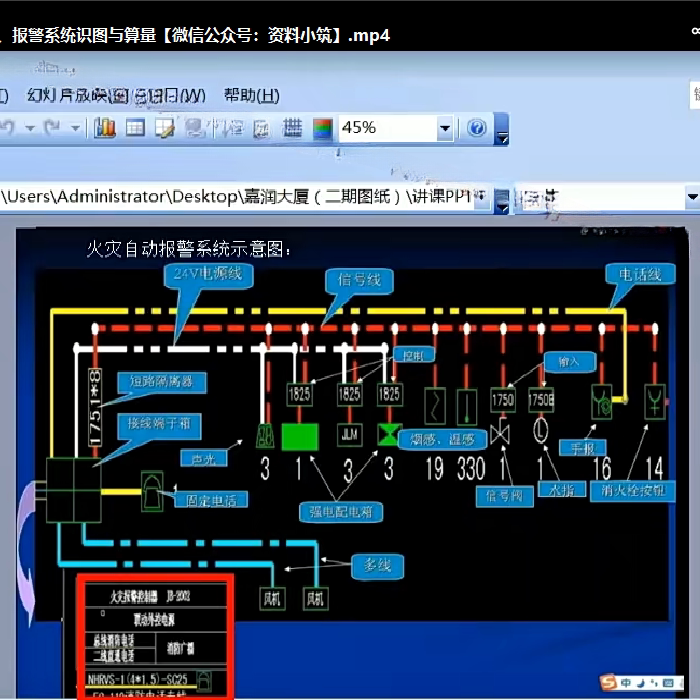Select the 24V电源线 callout
Screen dimensions: 700x700
click(208, 274)
